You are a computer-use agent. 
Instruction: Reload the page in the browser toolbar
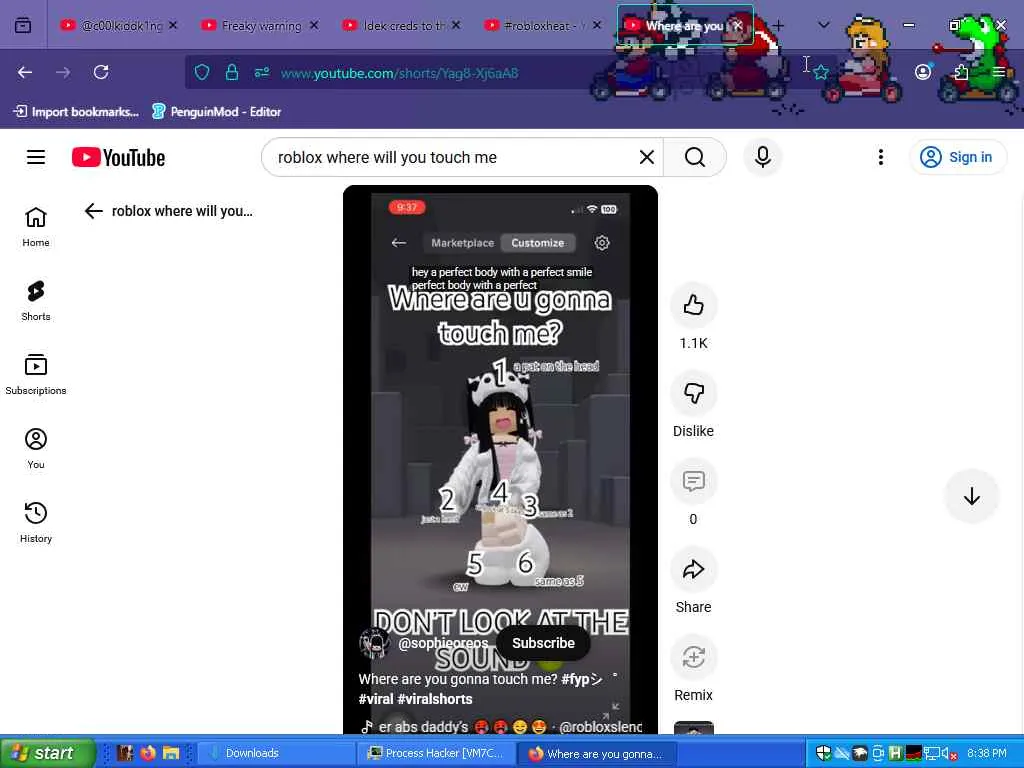click(x=101, y=72)
